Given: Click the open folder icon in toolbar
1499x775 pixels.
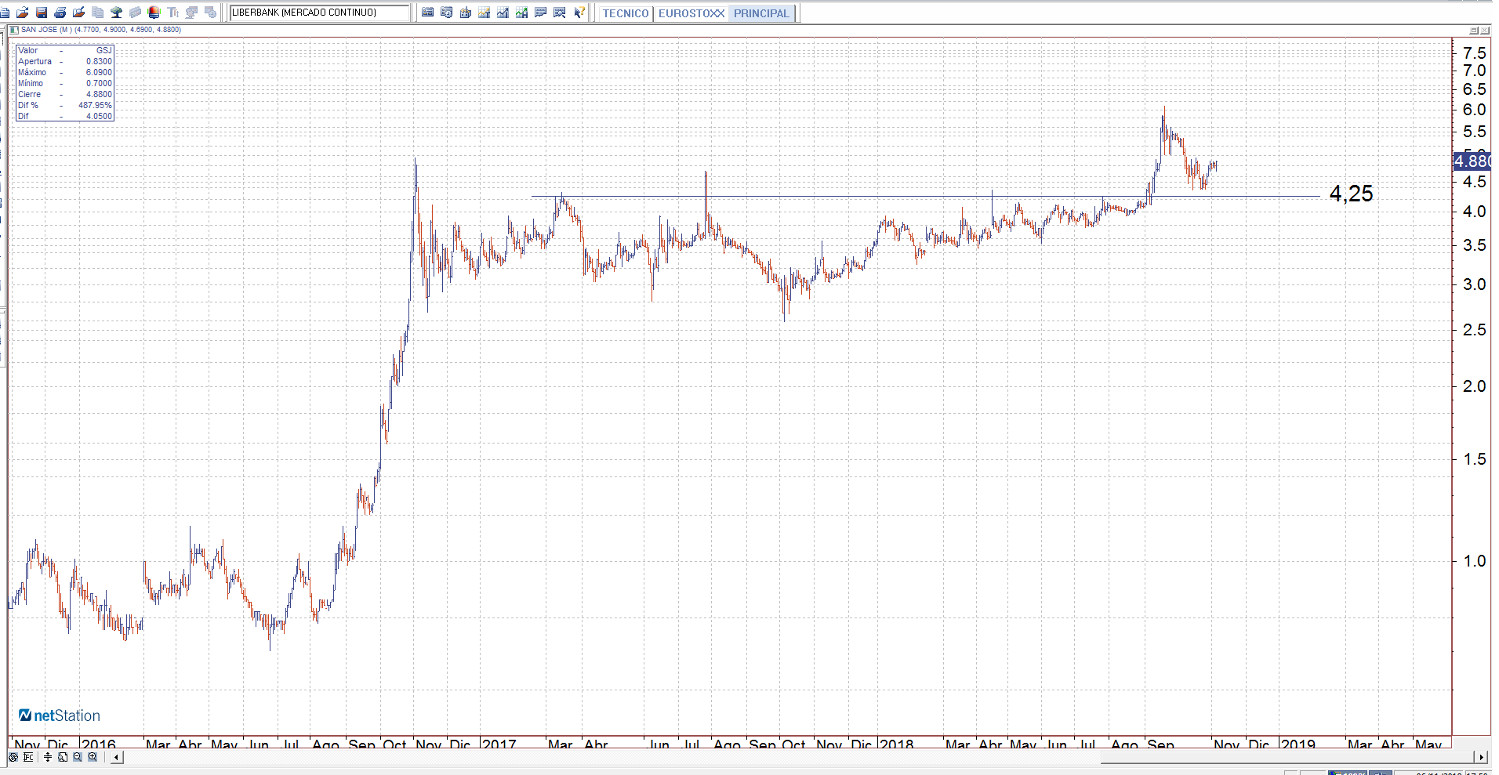Looking at the screenshot, I should click(22, 13).
